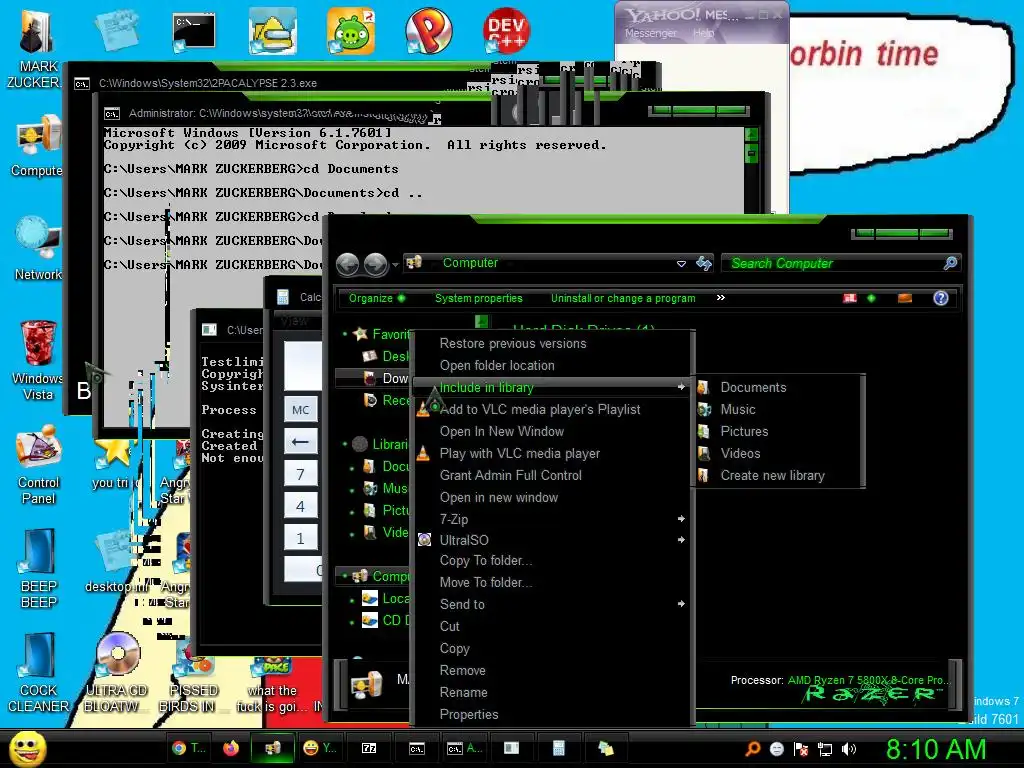The height and width of the screenshot is (768, 1024).
Task: Launch the Bad Piggies desktop shortcut
Action: pyautogui.click(x=351, y=31)
